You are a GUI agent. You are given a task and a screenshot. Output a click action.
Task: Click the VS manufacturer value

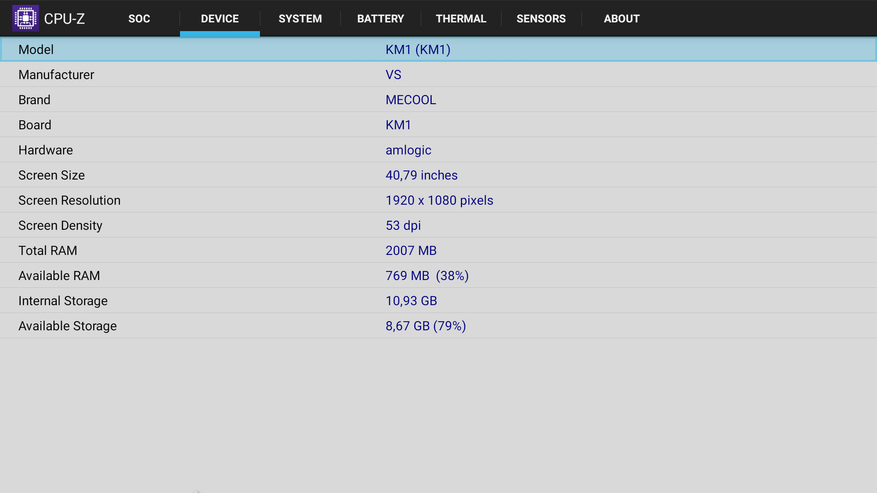point(393,75)
